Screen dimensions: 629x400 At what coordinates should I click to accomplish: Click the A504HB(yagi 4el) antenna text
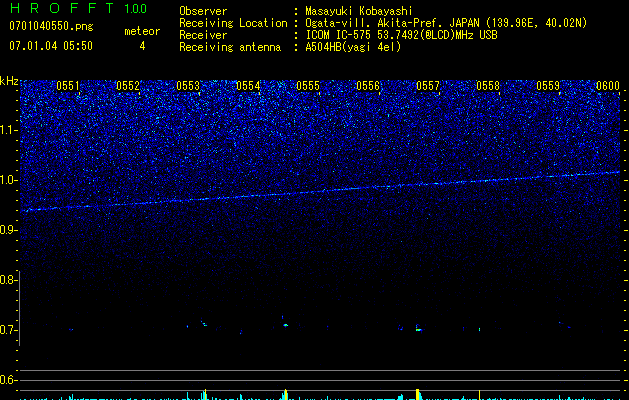click(353, 47)
